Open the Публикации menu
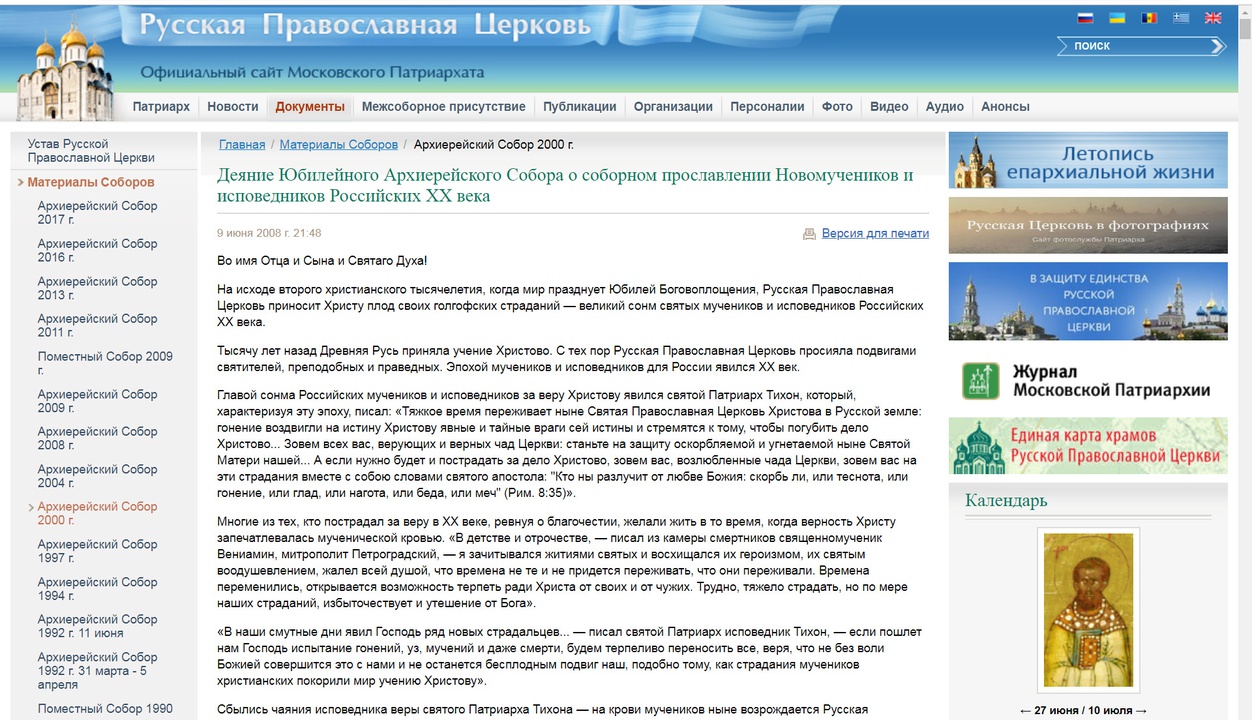The image size is (1252, 720). [x=580, y=107]
